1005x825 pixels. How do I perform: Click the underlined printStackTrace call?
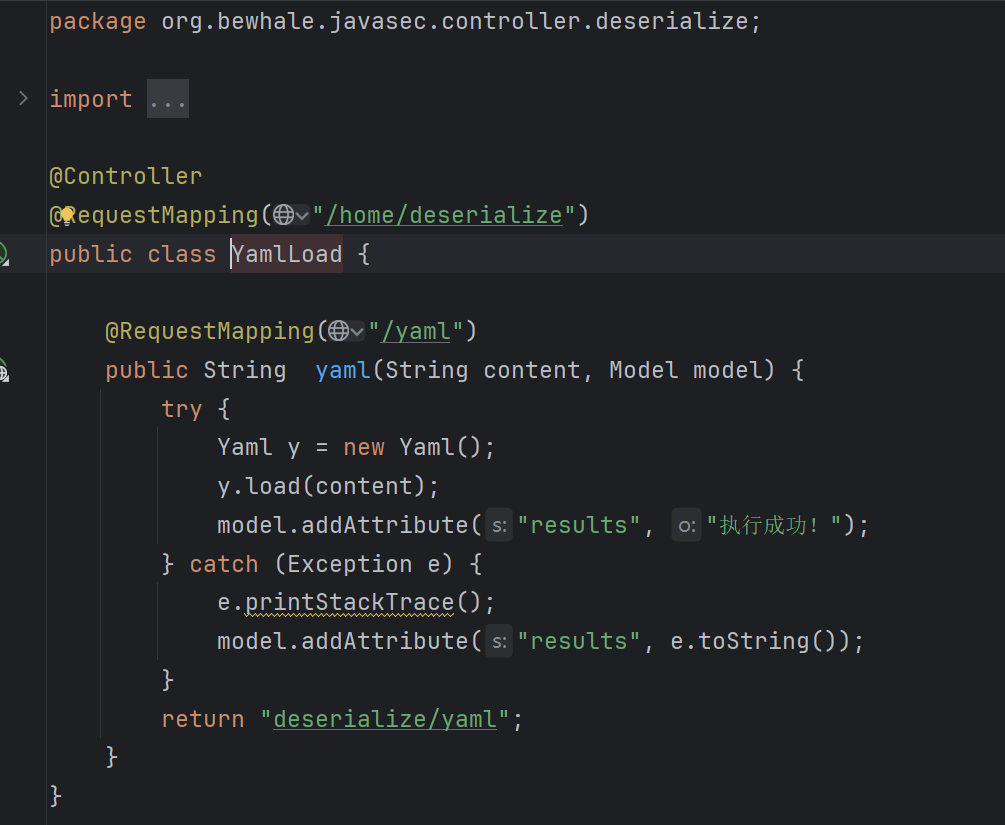(349, 603)
